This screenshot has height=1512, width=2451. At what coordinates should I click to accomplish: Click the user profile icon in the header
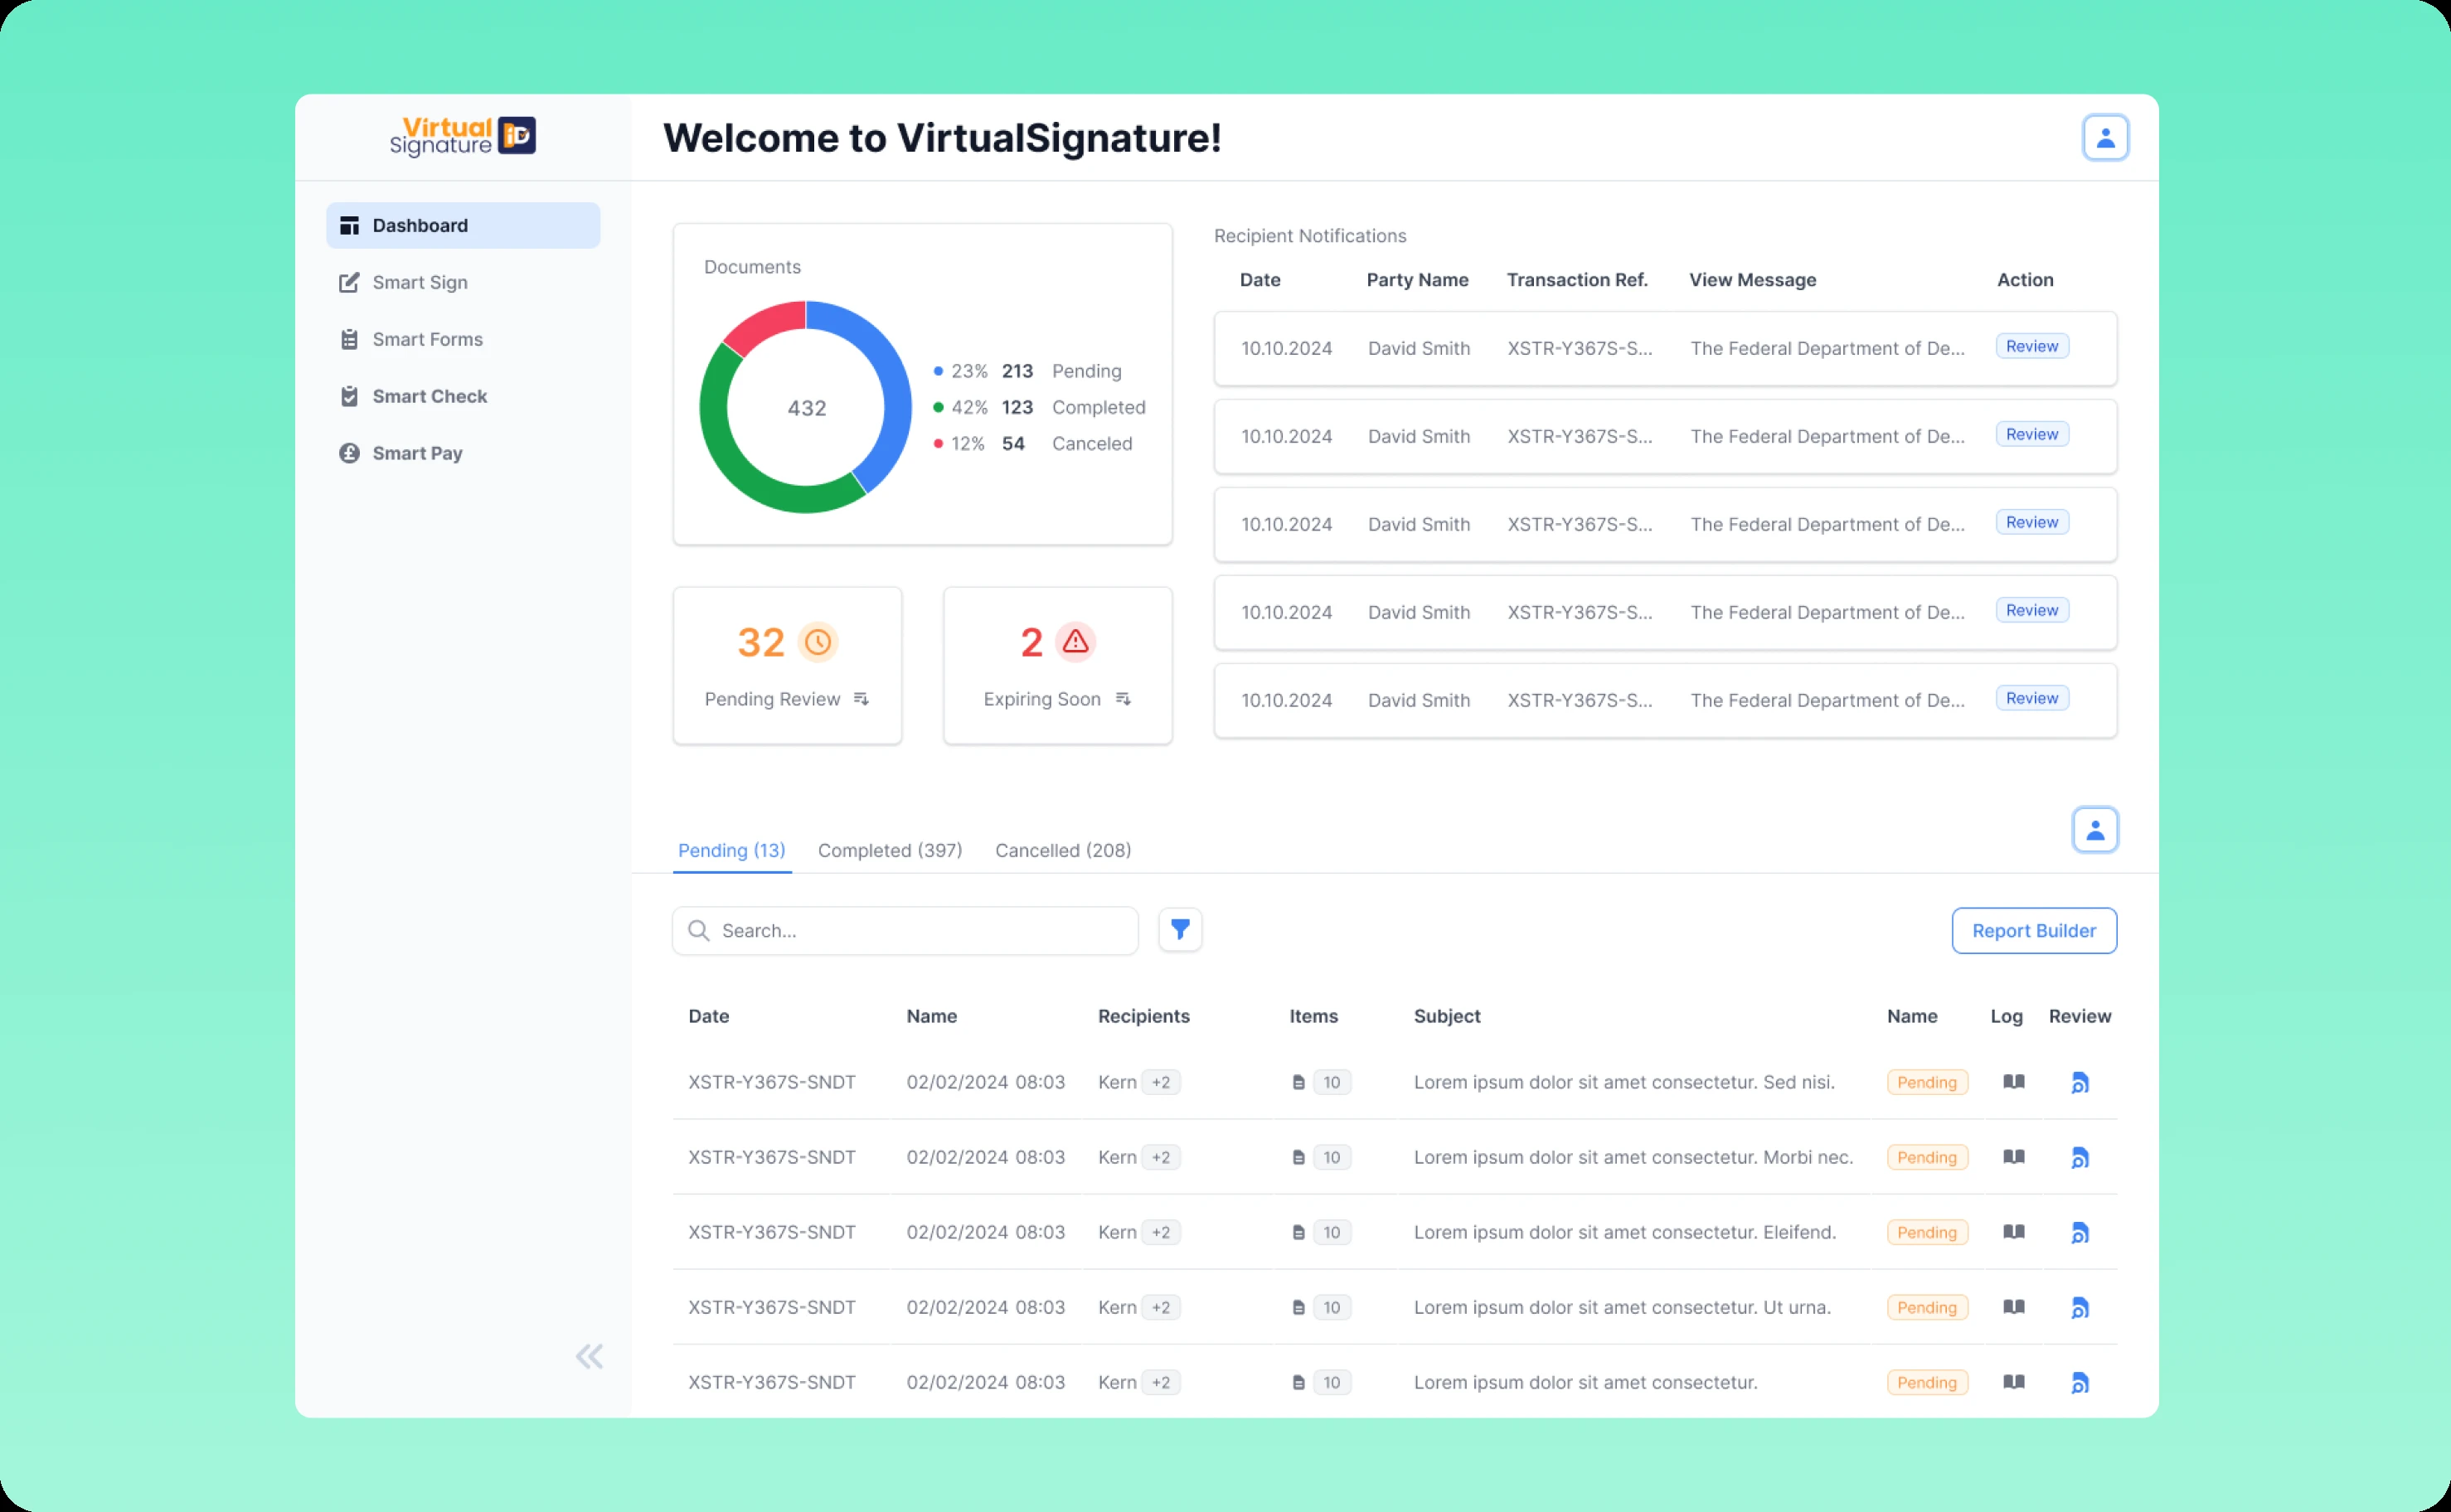(x=2105, y=138)
